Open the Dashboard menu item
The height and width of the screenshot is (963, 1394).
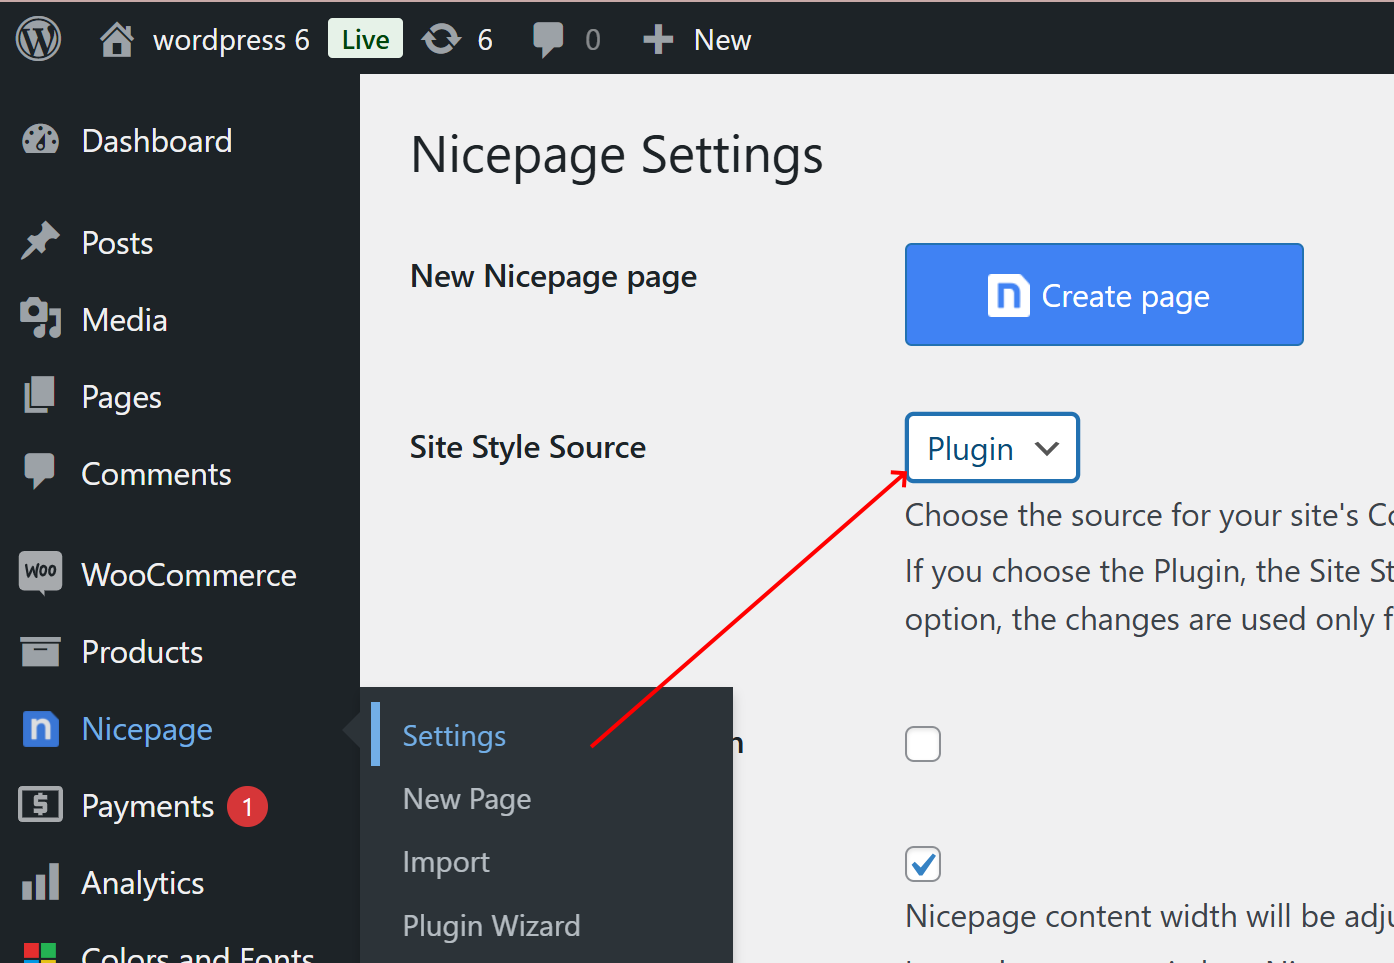157,141
